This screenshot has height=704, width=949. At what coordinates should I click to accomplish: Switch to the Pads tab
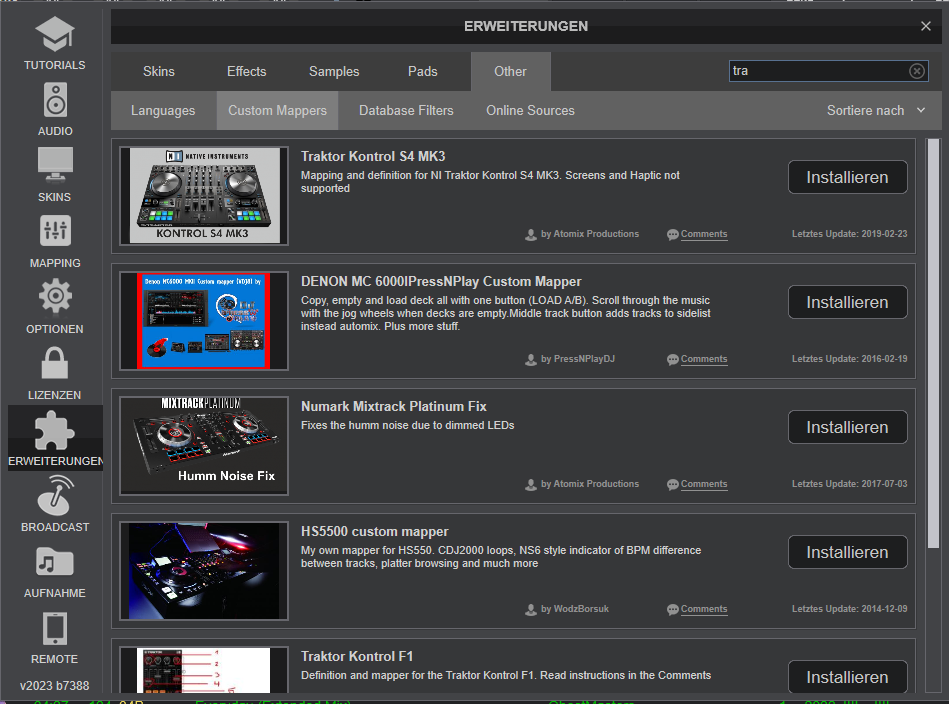(422, 71)
